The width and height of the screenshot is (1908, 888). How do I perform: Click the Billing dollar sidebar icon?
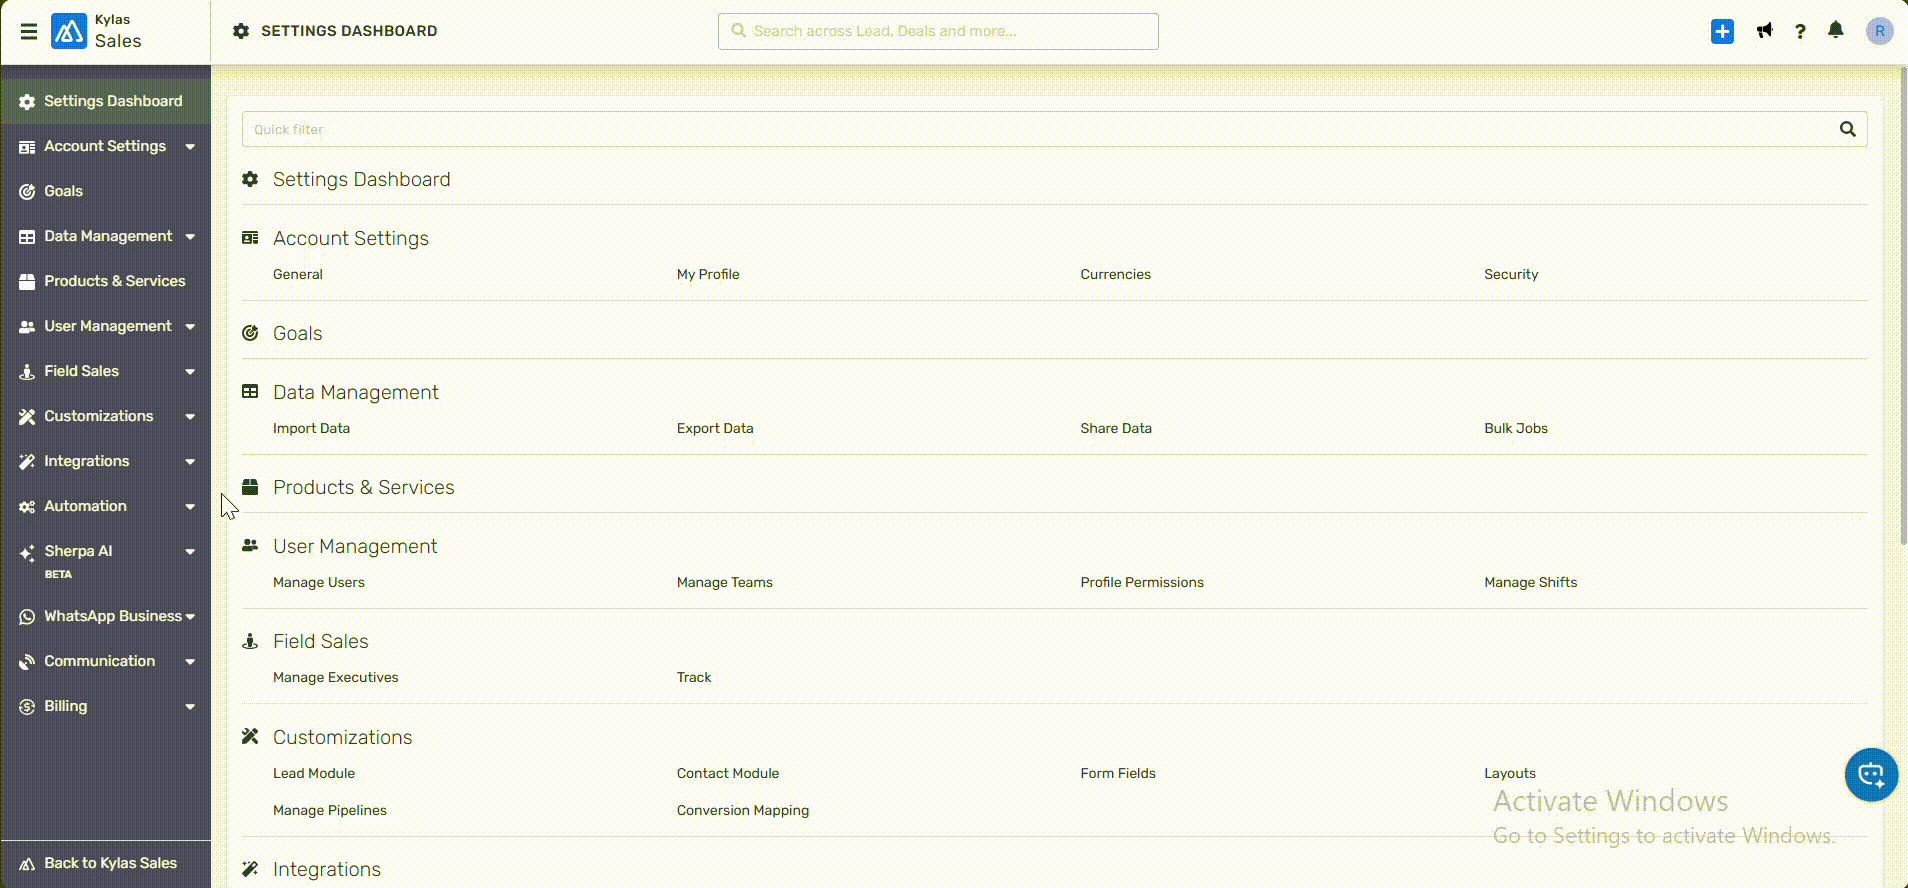(27, 707)
